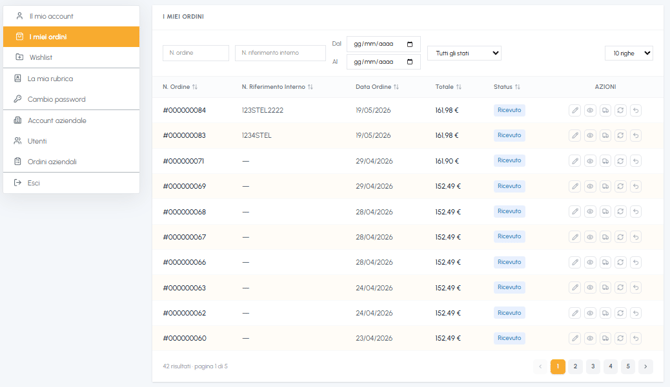
Task: Sort by Data Ordine column
Action: tap(377, 87)
